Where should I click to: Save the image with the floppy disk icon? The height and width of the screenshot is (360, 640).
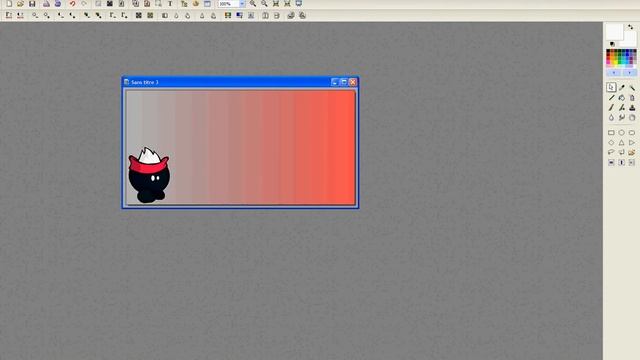[32, 4]
